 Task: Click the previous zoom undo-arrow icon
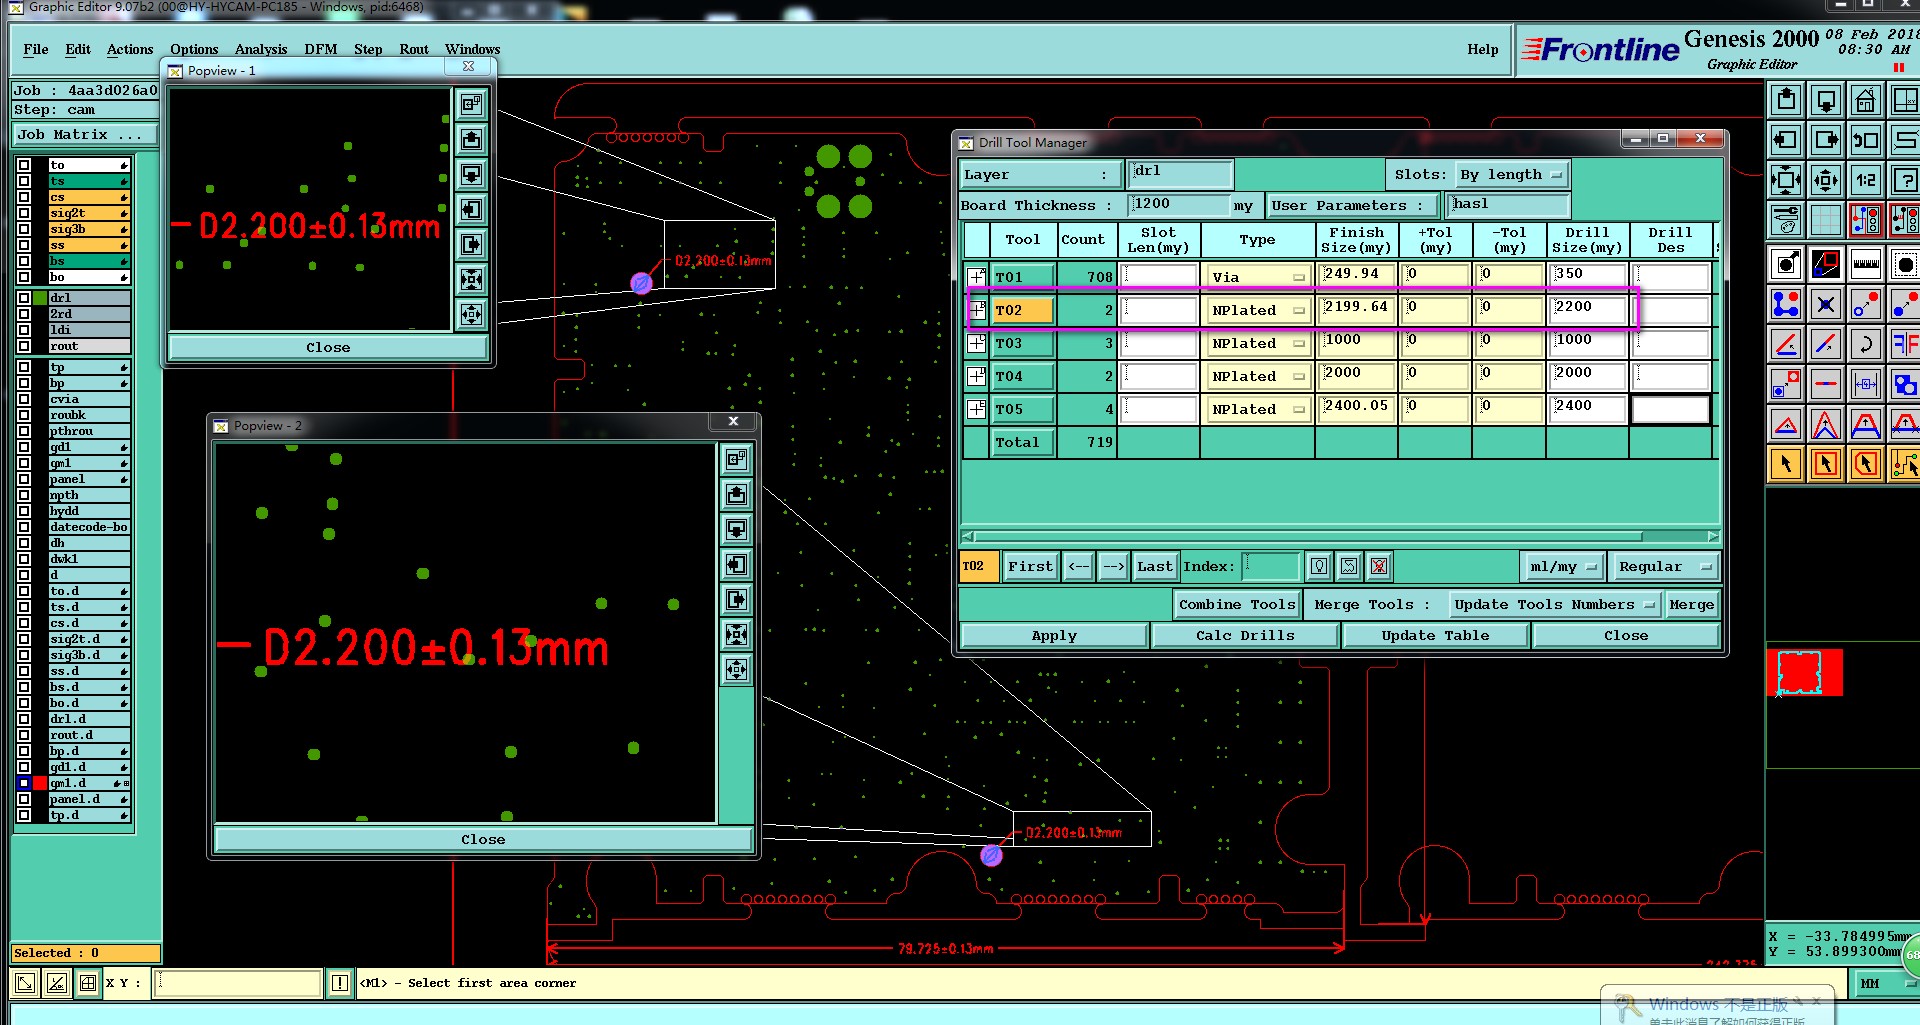[x=1866, y=140]
